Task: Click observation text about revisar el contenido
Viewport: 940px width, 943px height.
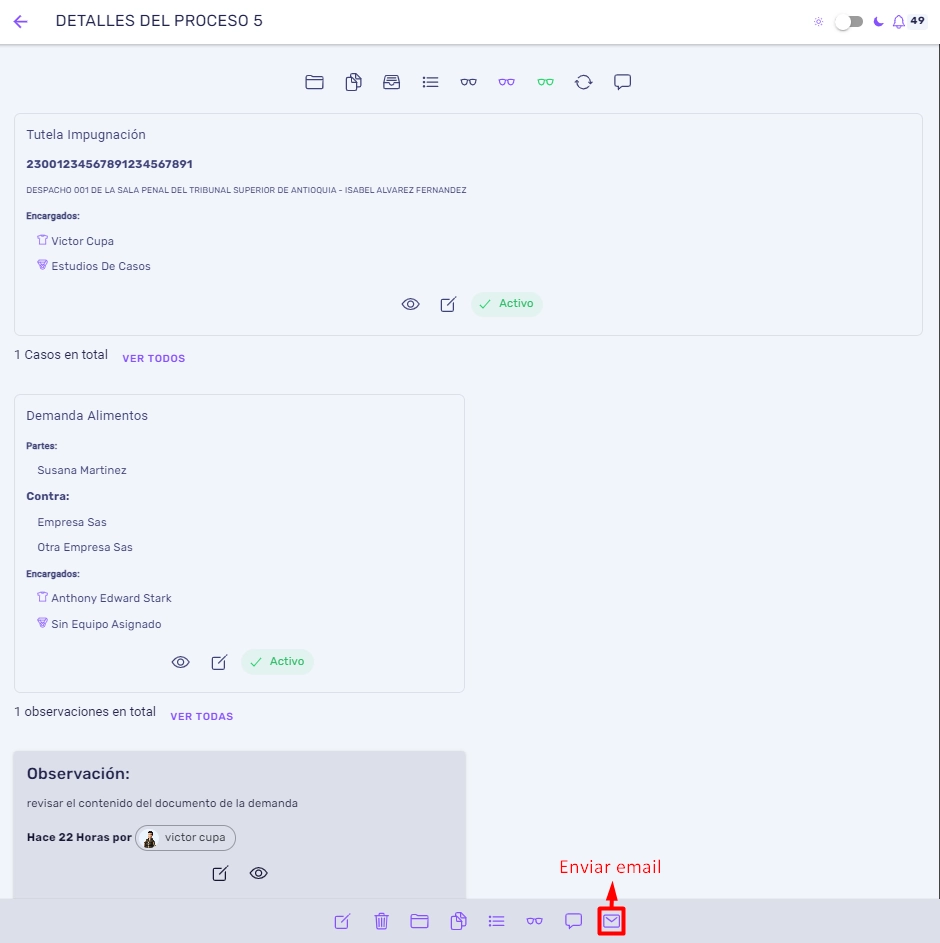Action: coord(162,803)
